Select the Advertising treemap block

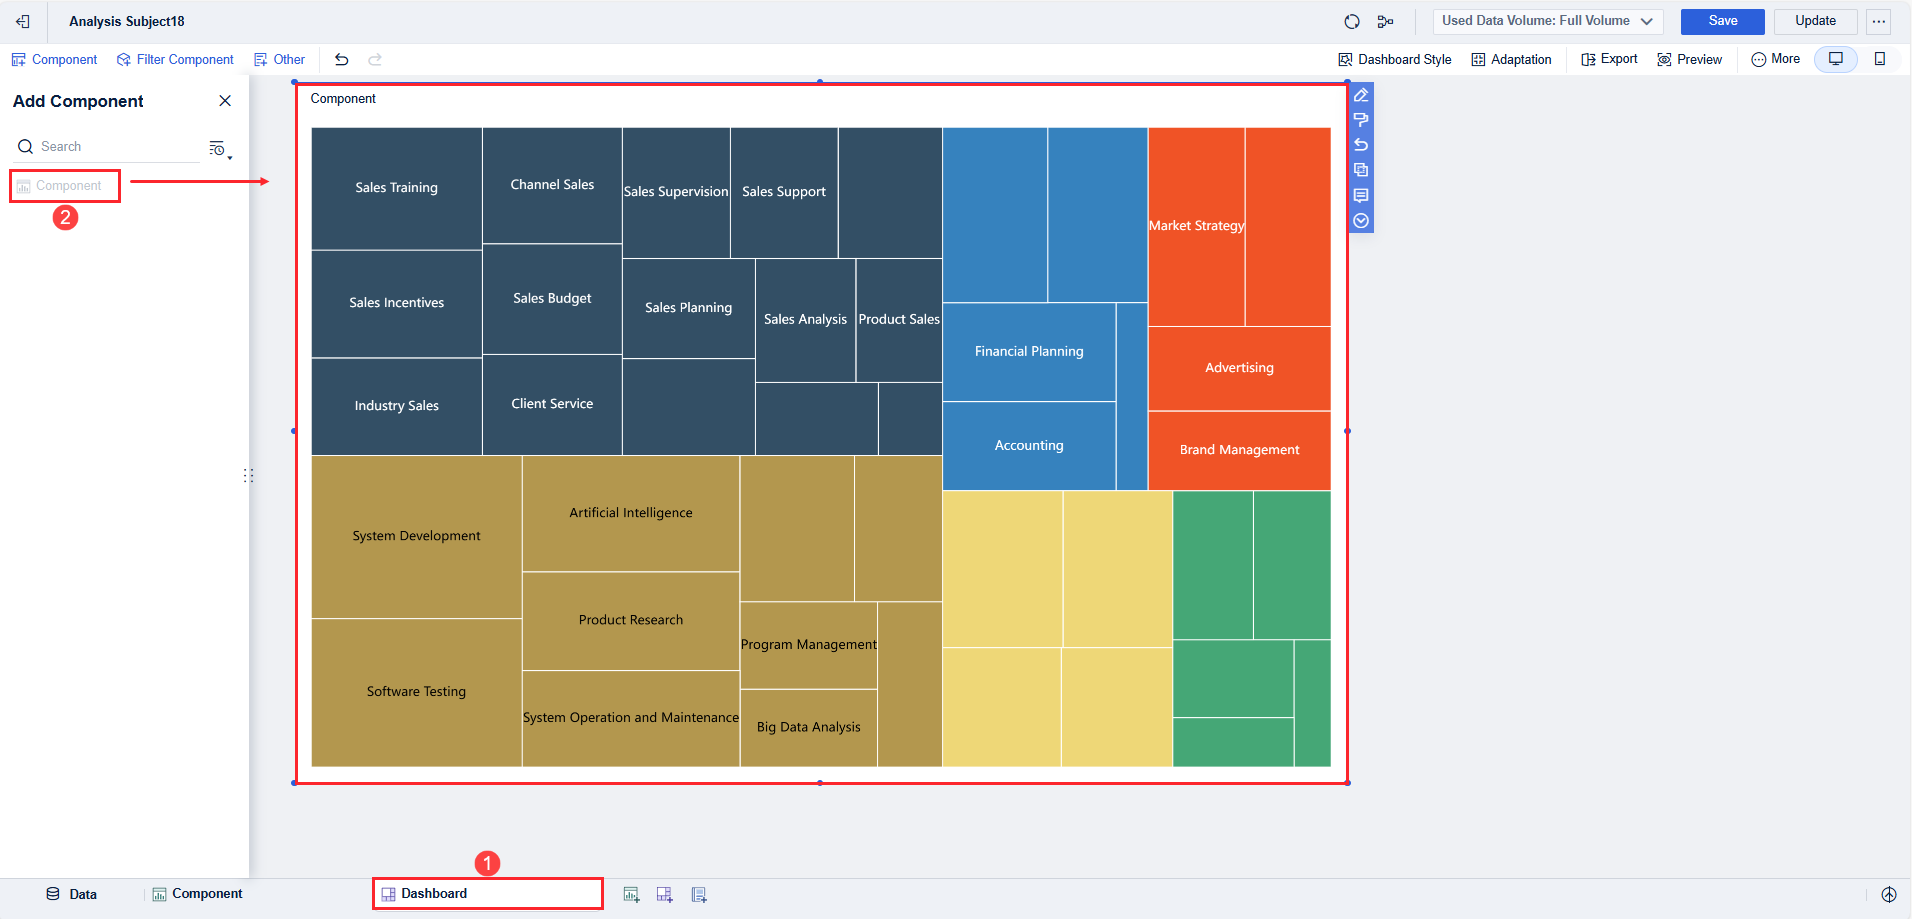(x=1240, y=368)
